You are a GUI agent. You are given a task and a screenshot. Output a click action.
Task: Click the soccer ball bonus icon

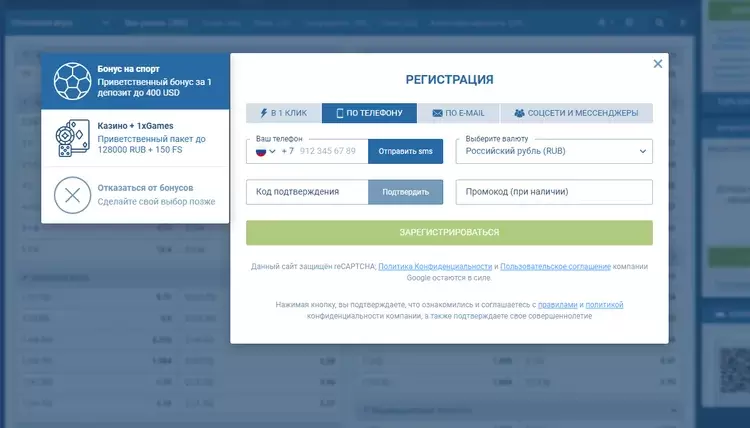click(72, 81)
